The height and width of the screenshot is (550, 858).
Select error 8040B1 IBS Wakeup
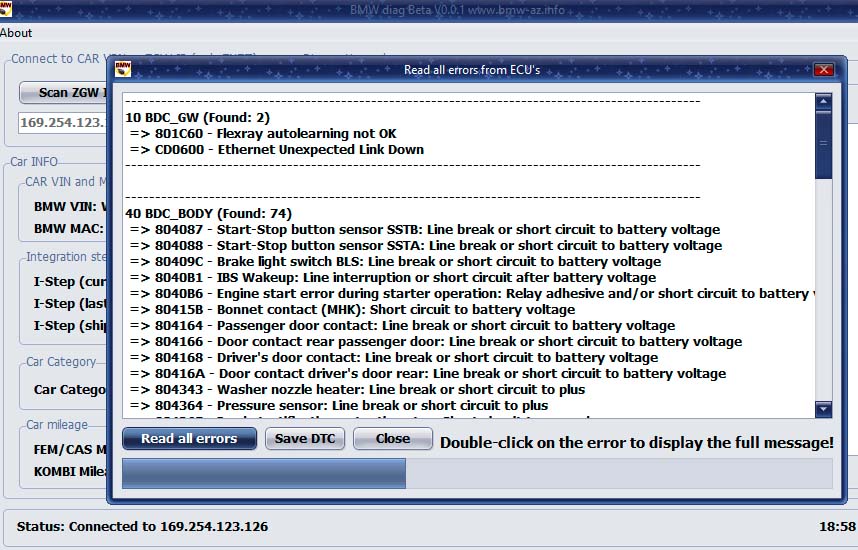[393, 277]
